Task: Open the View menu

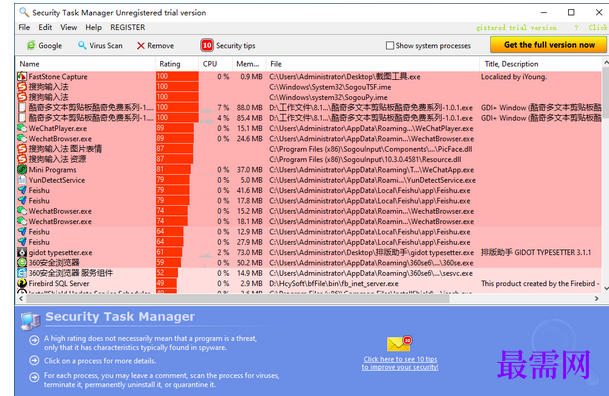Action: pos(68,27)
